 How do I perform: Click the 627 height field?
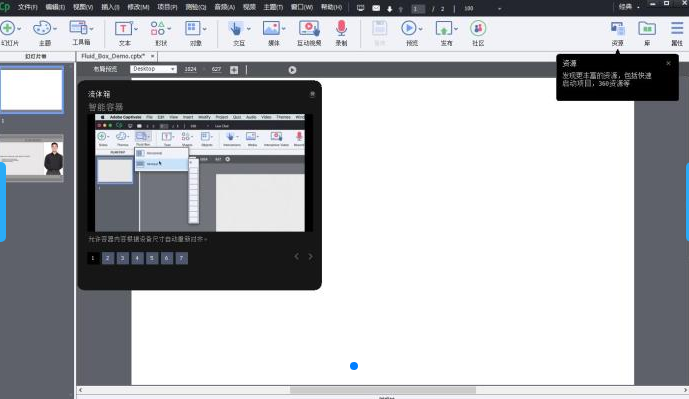(216, 69)
